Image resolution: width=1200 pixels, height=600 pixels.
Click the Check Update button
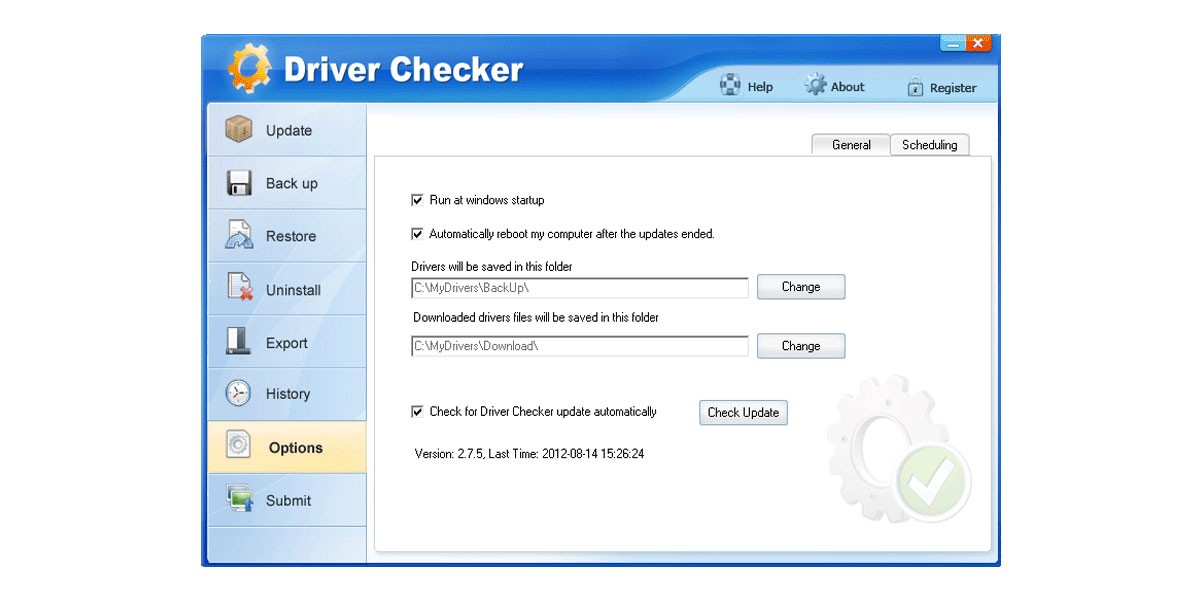click(743, 413)
